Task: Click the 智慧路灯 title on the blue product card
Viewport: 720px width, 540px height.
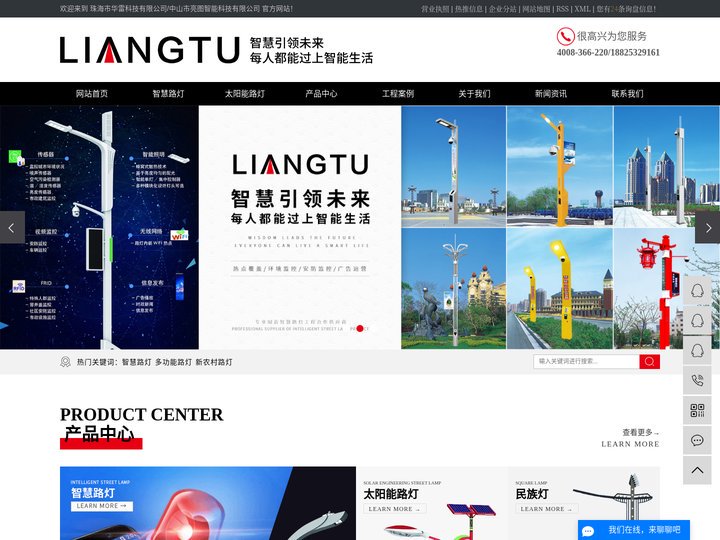Action: (x=93, y=493)
